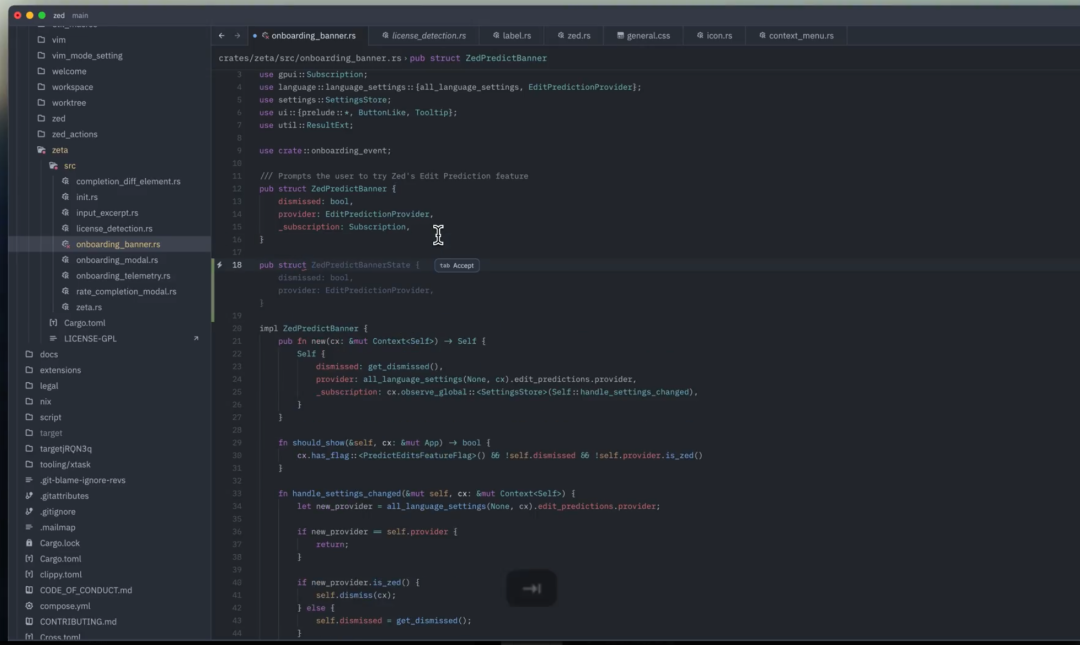This screenshot has width=1080, height=645.
Task: Click the main branch name in title bar
Action: tap(80, 16)
